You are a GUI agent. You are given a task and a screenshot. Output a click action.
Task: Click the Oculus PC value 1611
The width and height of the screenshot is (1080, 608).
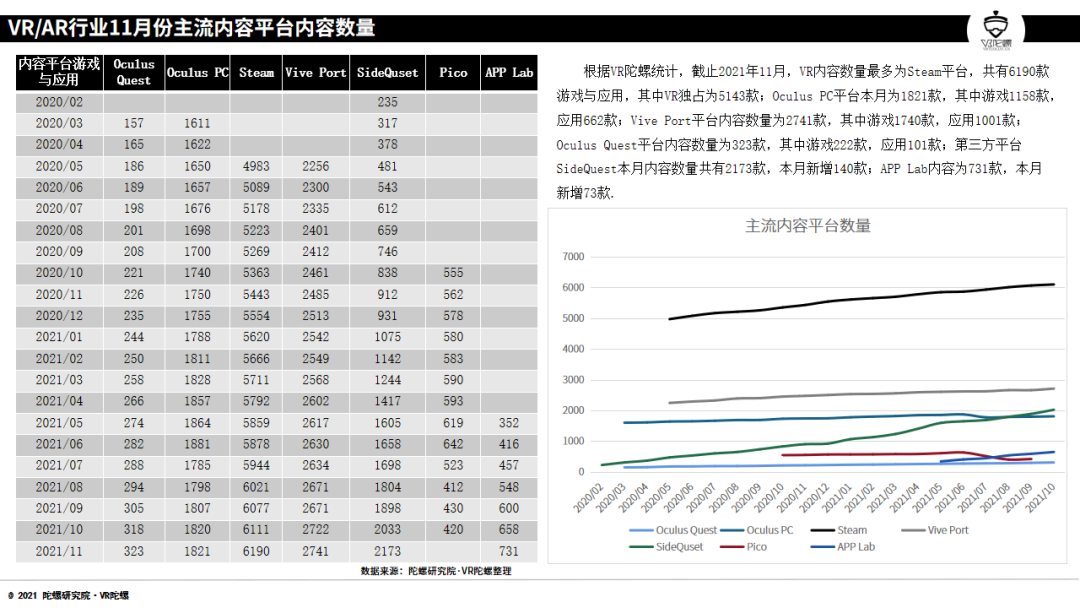(197, 123)
